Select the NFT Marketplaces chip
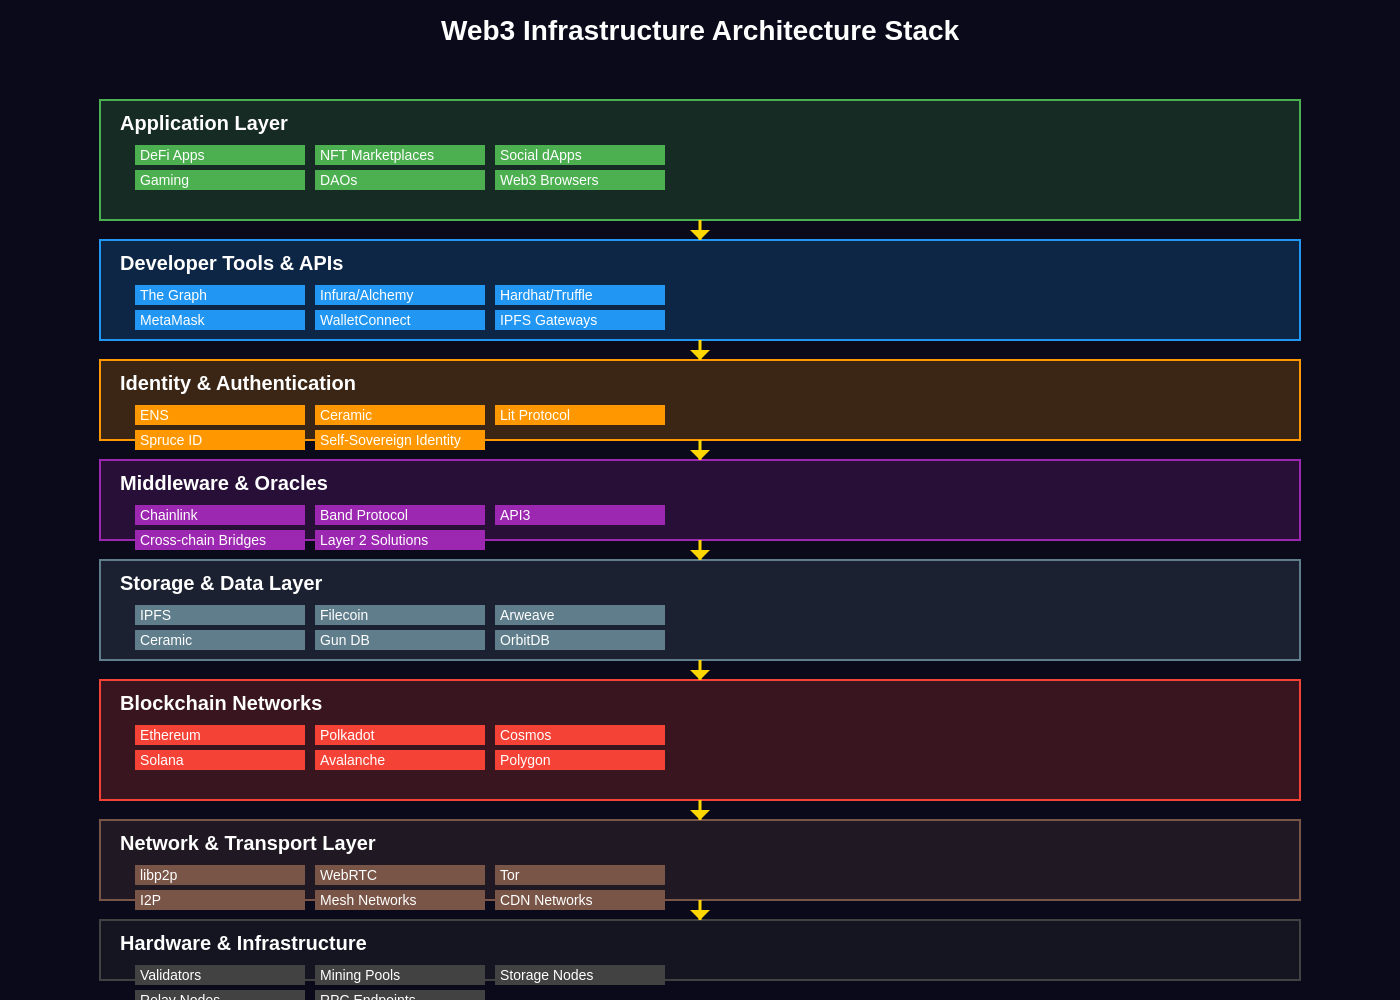The image size is (1400, 1000). (x=400, y=155)
